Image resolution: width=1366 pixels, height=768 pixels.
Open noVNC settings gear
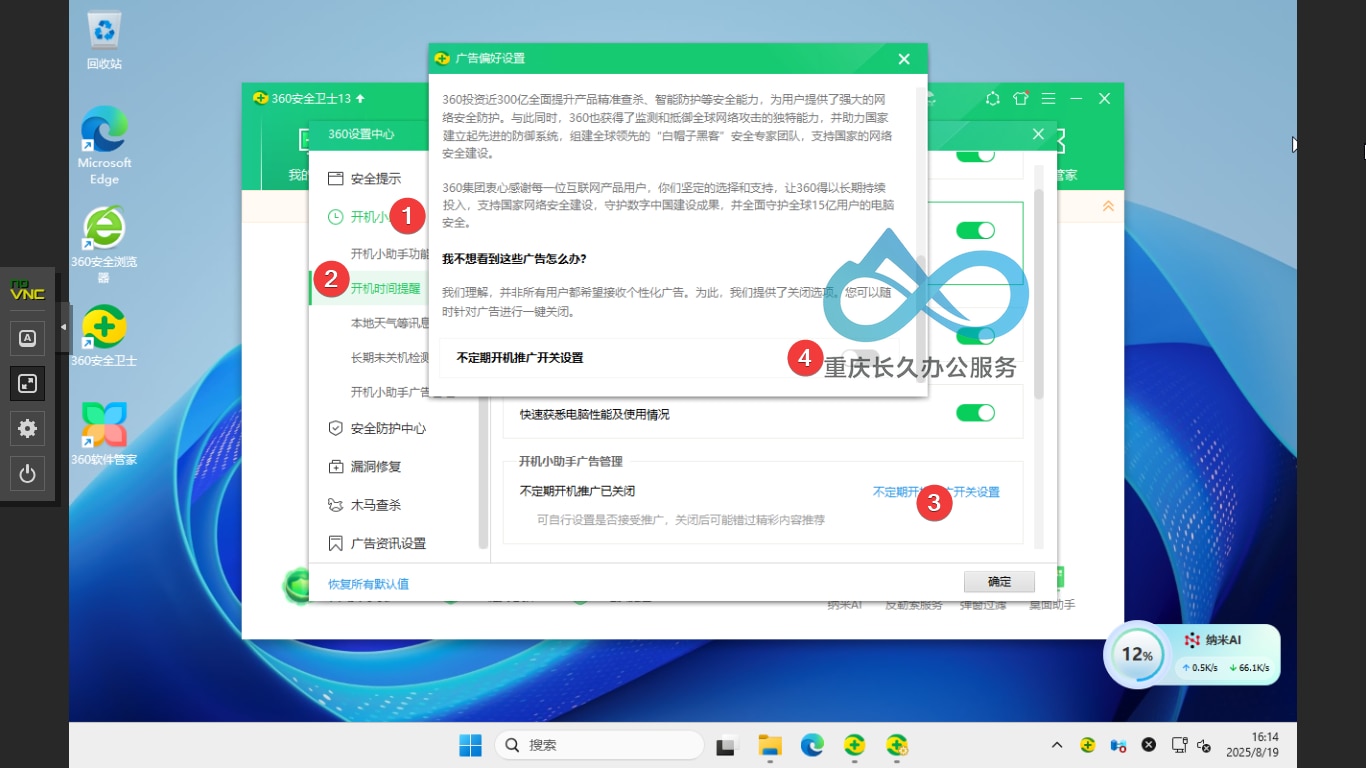click(27, 428)
